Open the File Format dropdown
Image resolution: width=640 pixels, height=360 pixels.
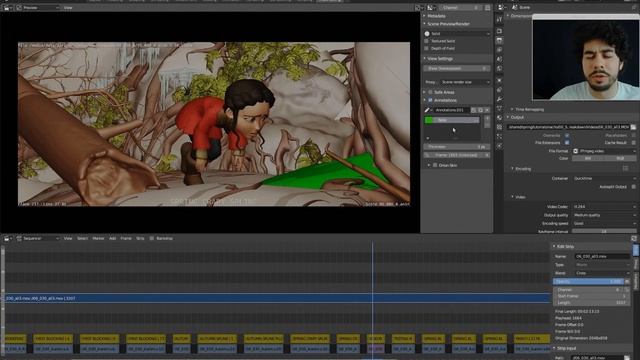pyautogui.click(x=604, y=151)
